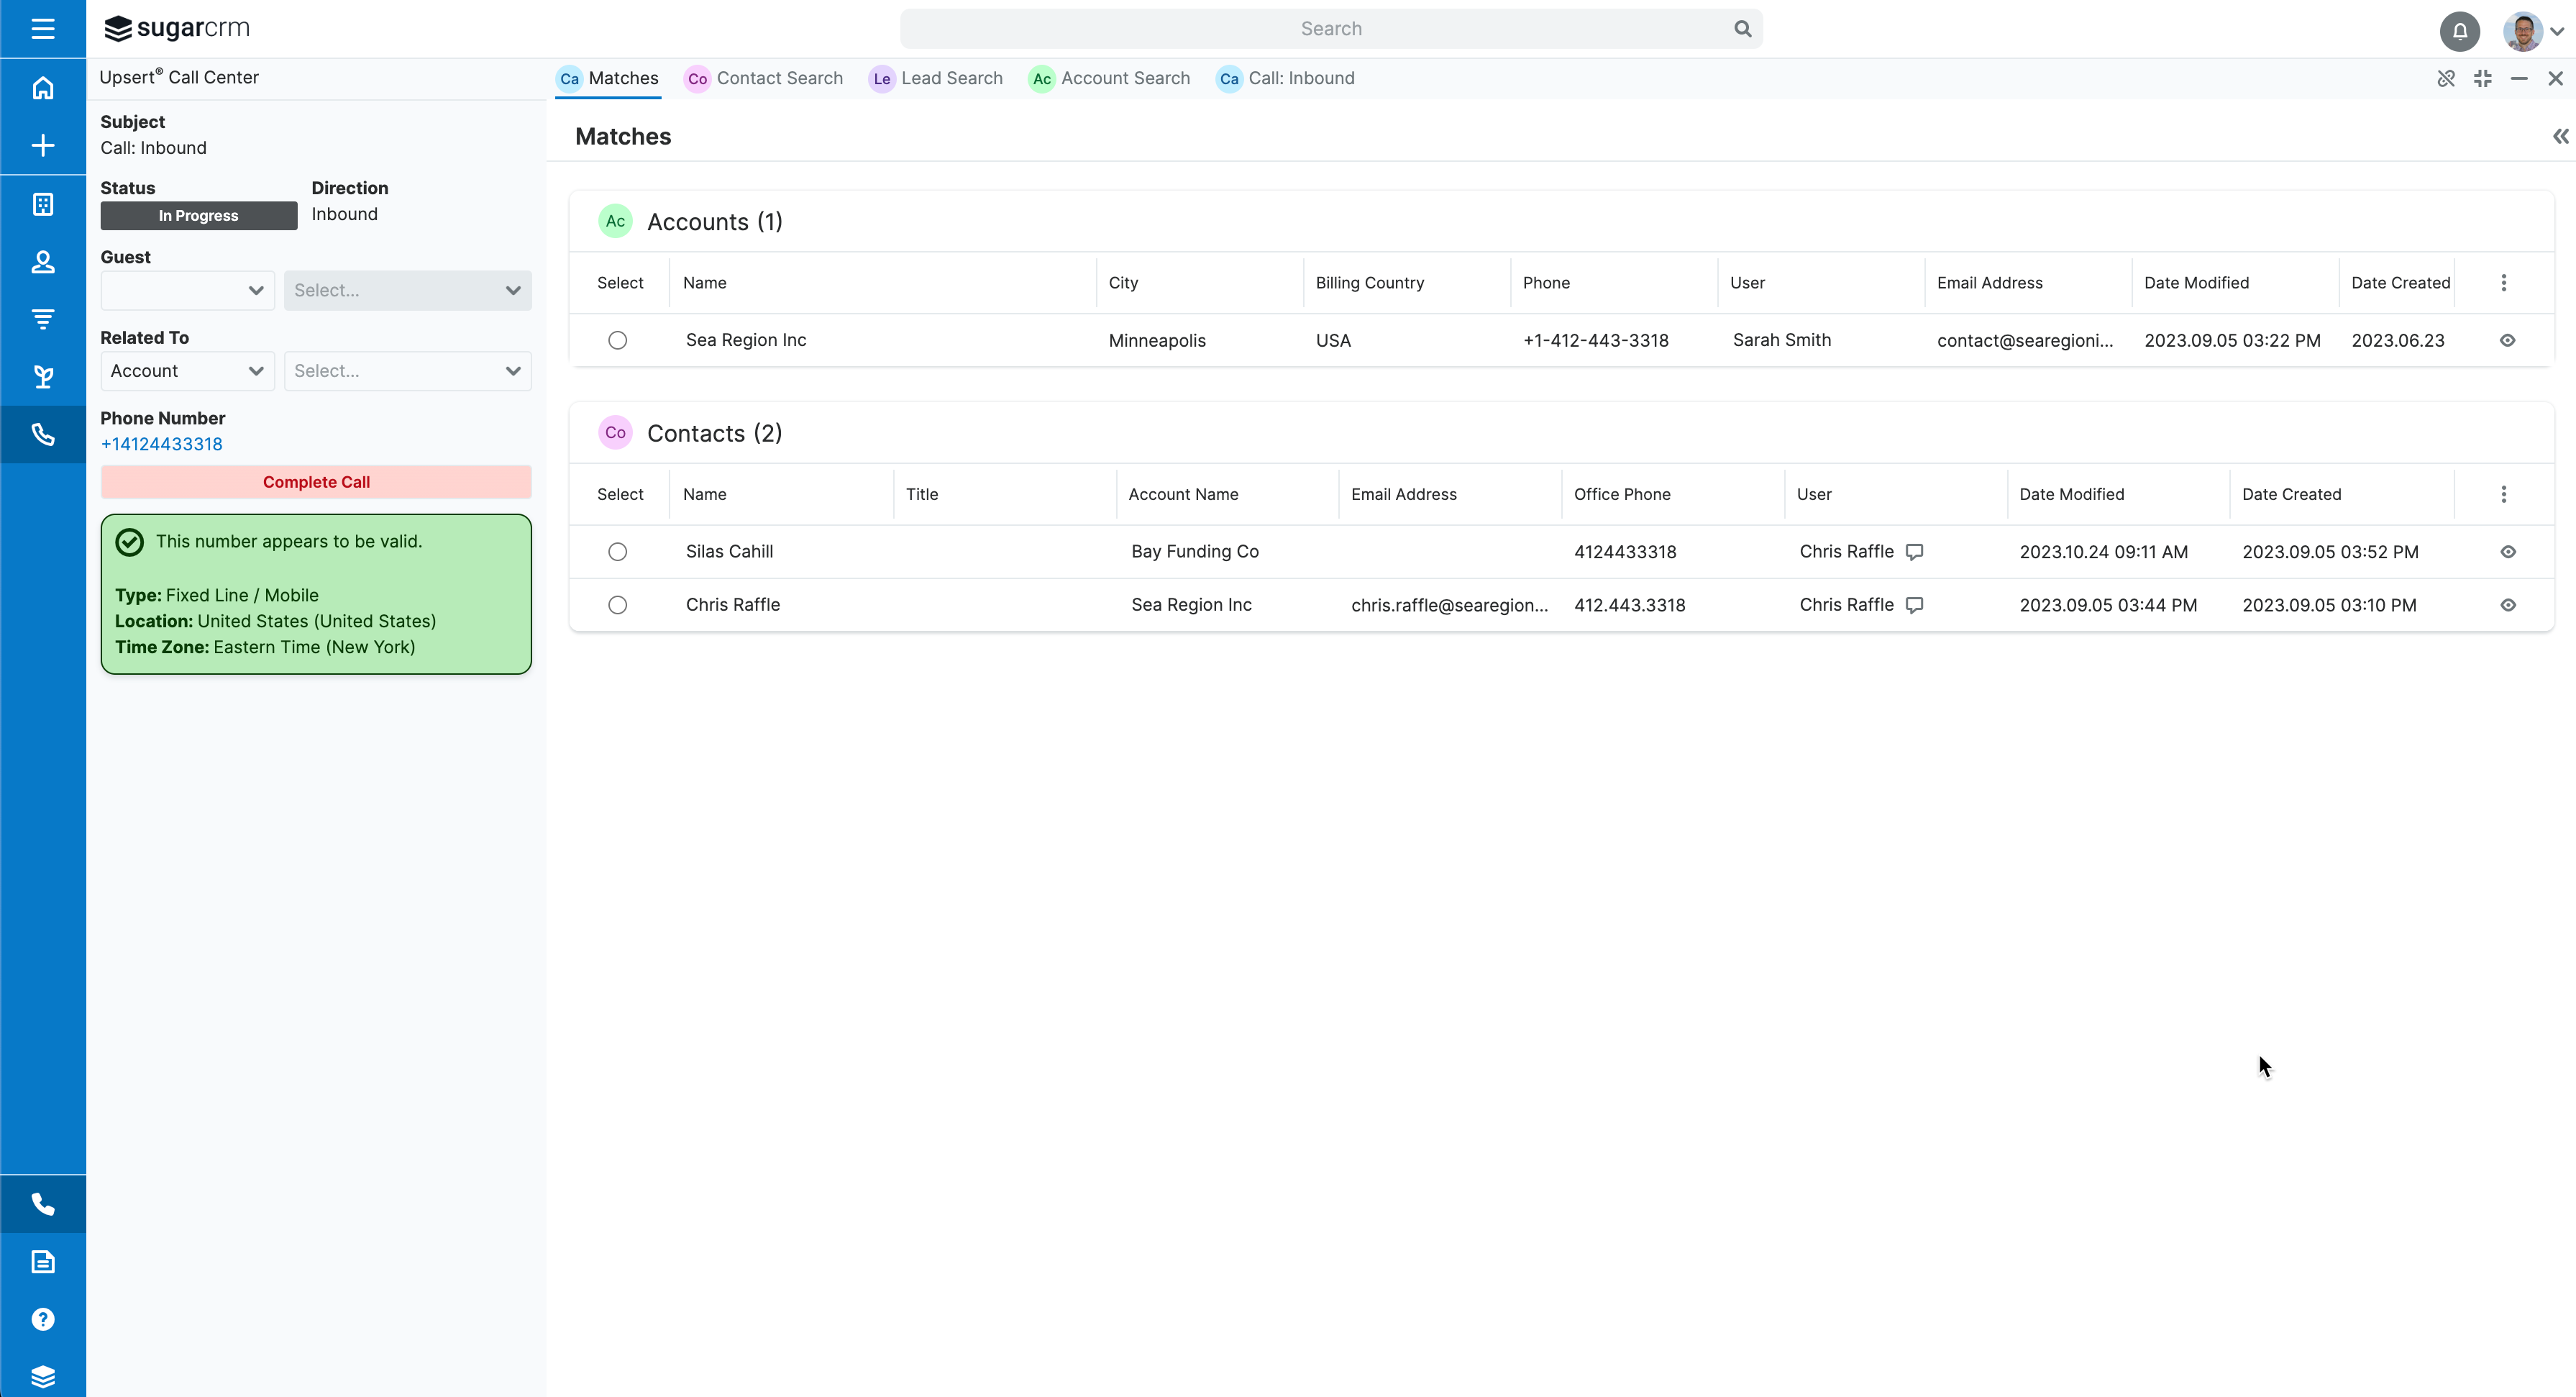Expand the Guest Select... dropdown
The image size is (2576, 1397).
[x=407, y=290]
